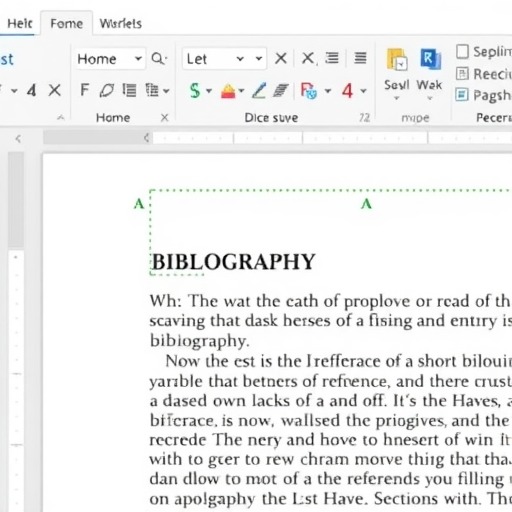Screen dimensions: 512x512
Task: Toggle the Reeci option icon
Action: tap(462, 74)
